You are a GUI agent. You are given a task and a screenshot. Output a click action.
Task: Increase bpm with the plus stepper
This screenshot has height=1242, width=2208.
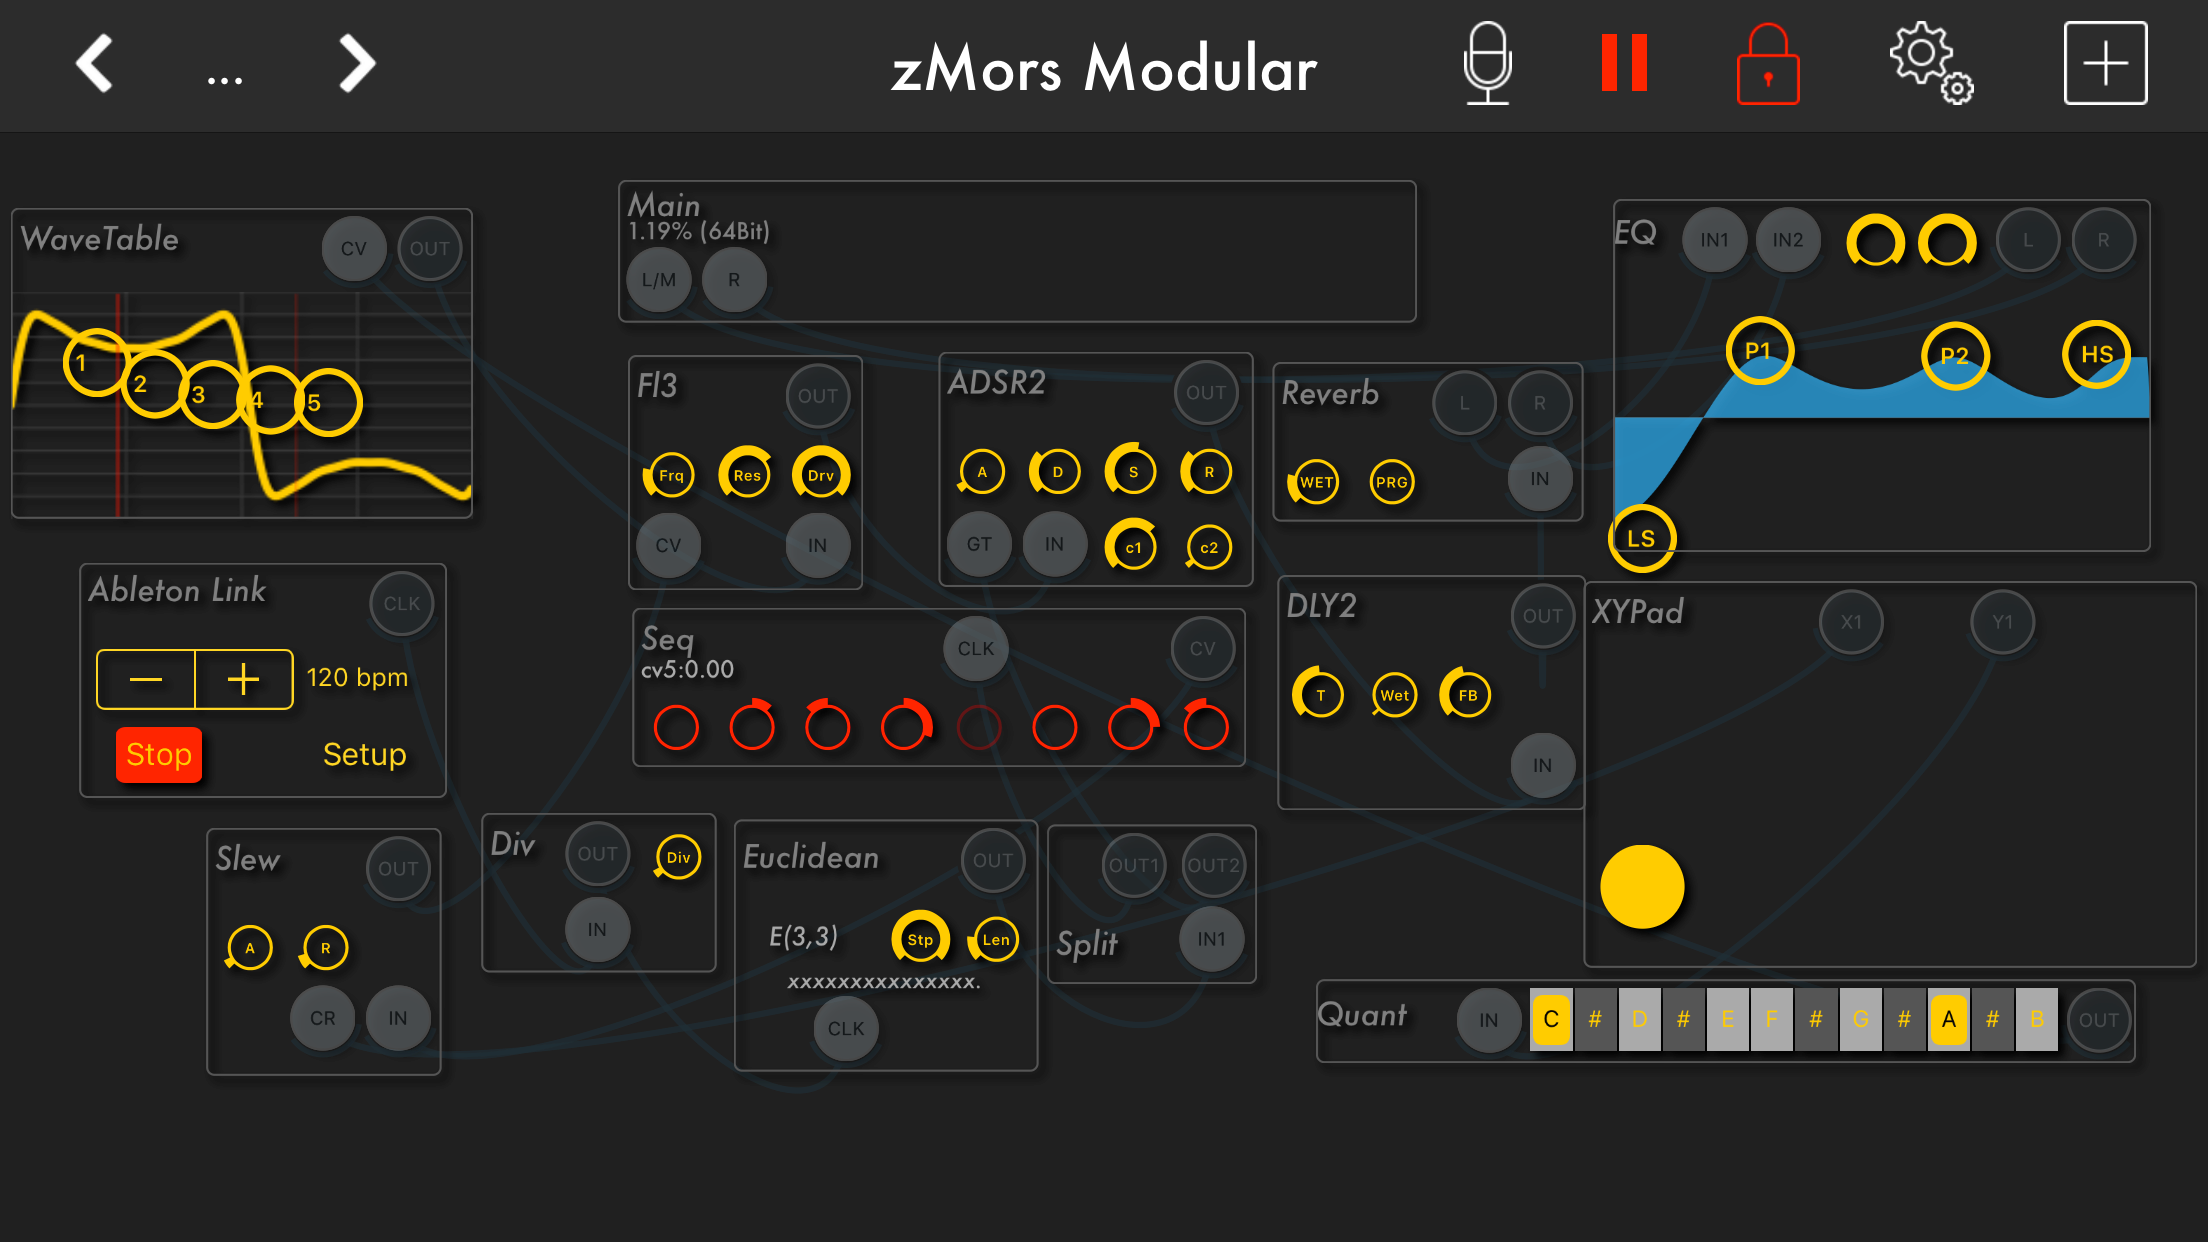(x=243, y=679)
